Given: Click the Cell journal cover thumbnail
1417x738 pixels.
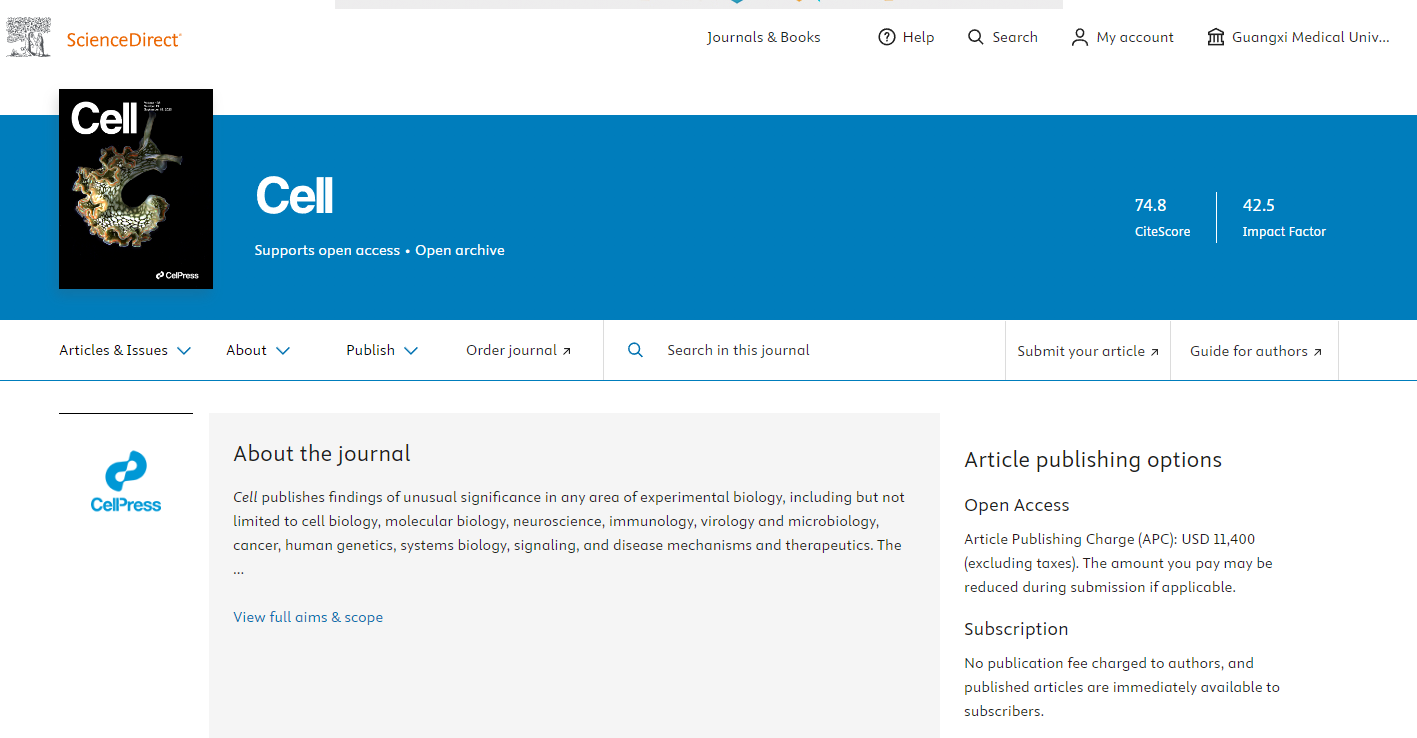Looking at the screenshot, I should point(136,189).
